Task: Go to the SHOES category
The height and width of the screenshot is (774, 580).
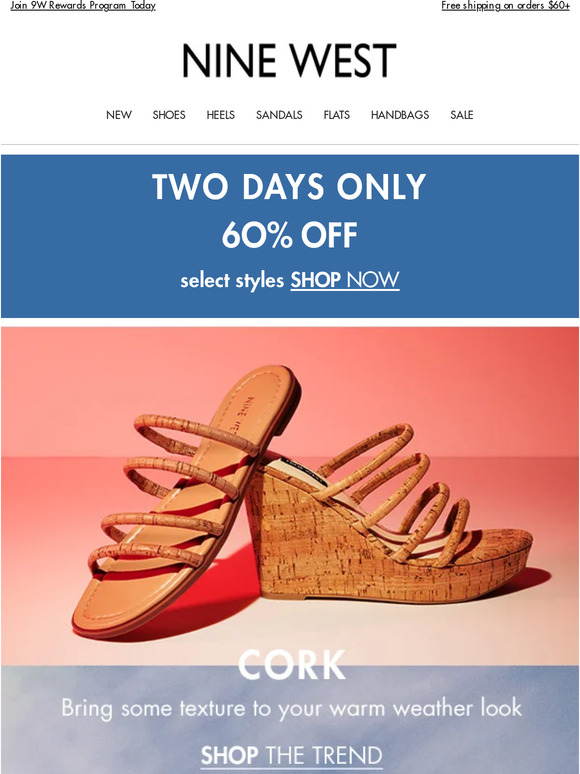Action: [x=169, y=115]
